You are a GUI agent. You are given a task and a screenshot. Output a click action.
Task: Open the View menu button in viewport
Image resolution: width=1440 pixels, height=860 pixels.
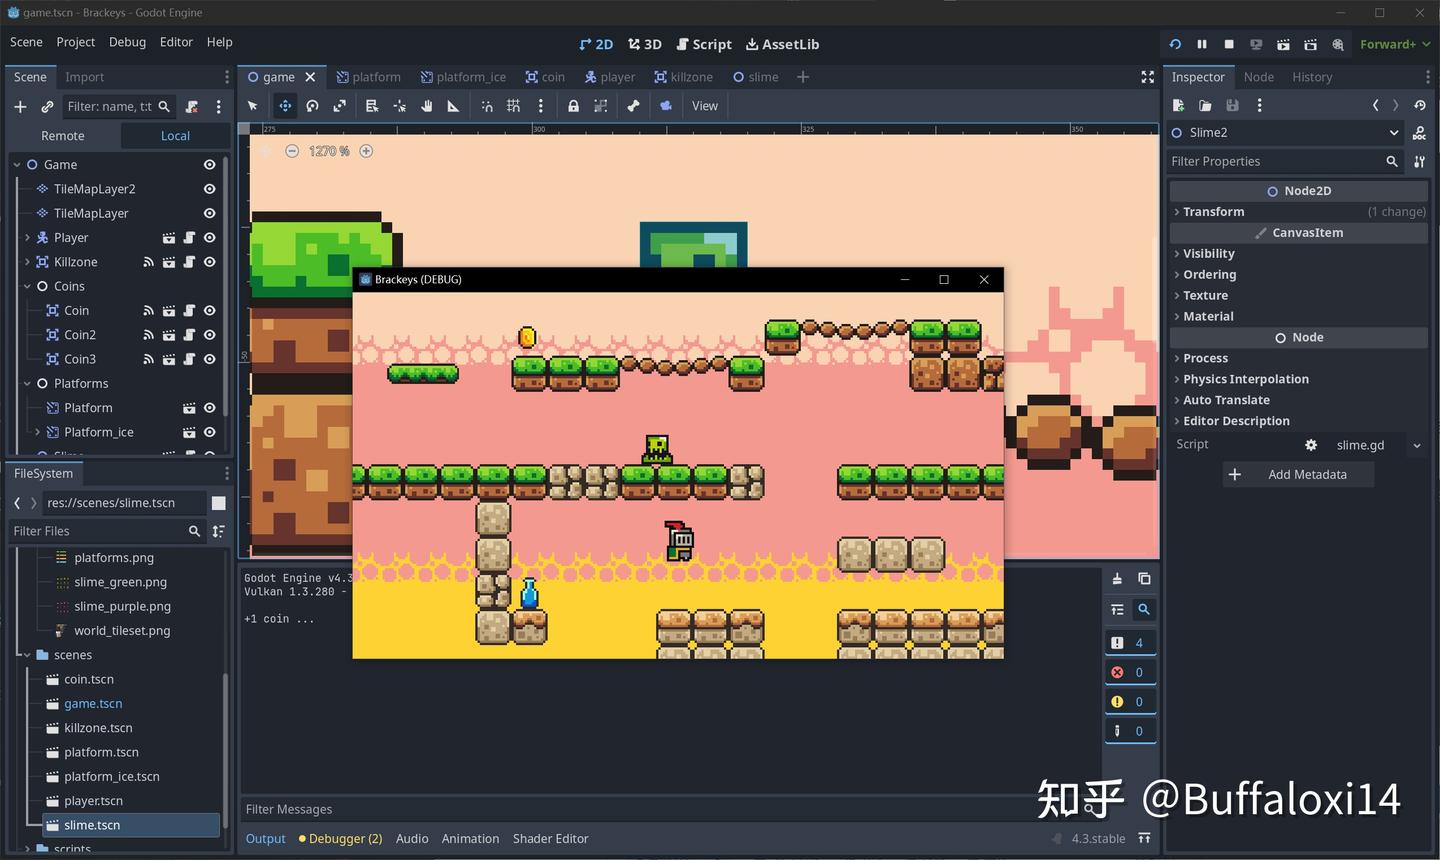705,106
